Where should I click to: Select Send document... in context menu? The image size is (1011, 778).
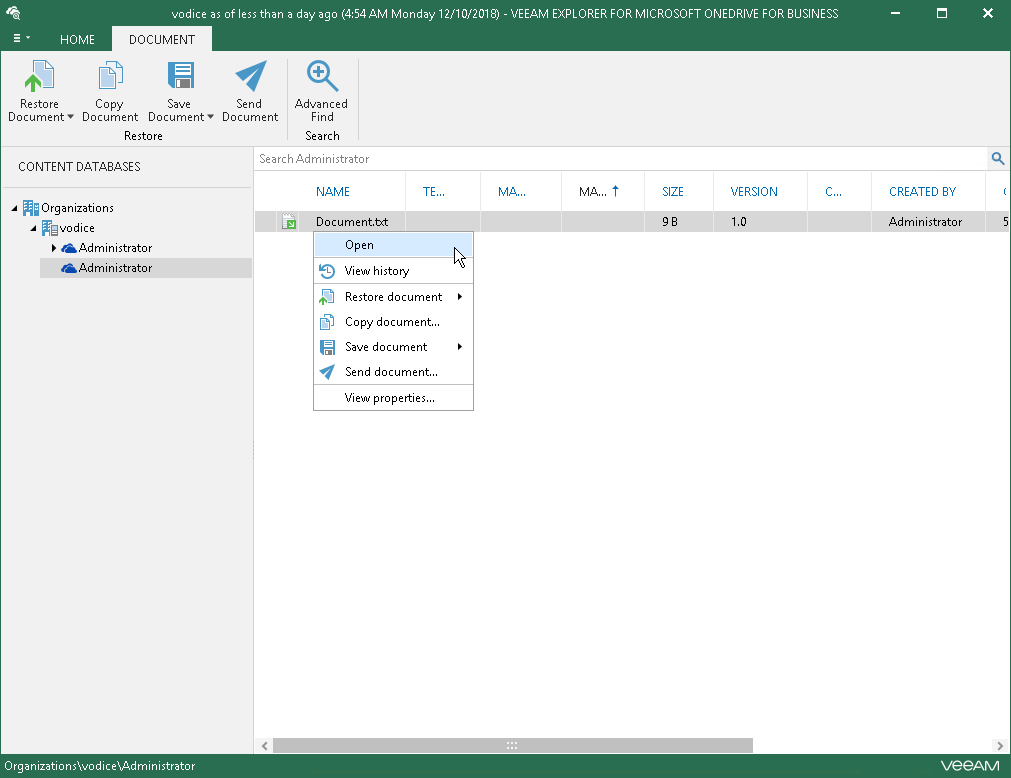(393, 372)
